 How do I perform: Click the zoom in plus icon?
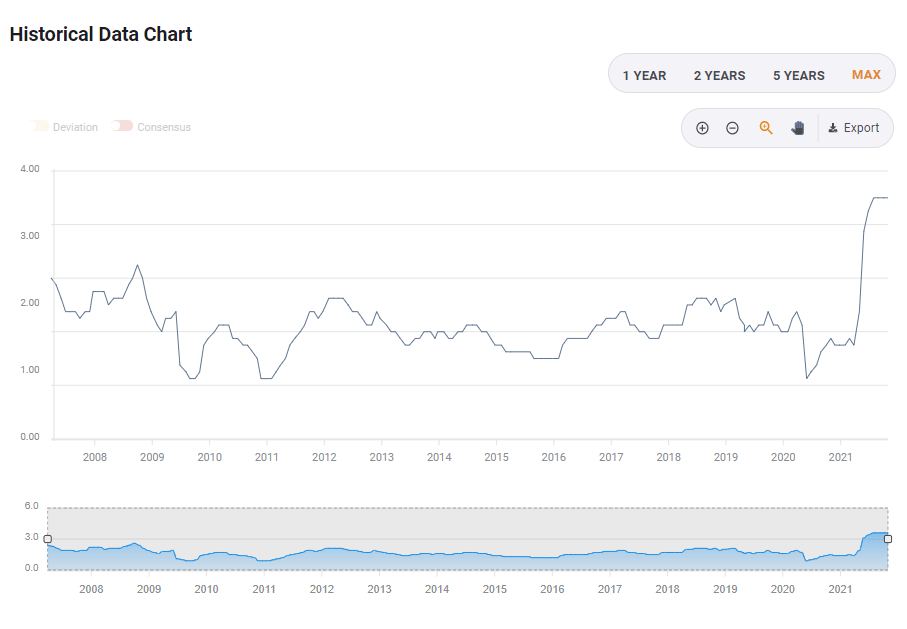[x=702, y=128]
